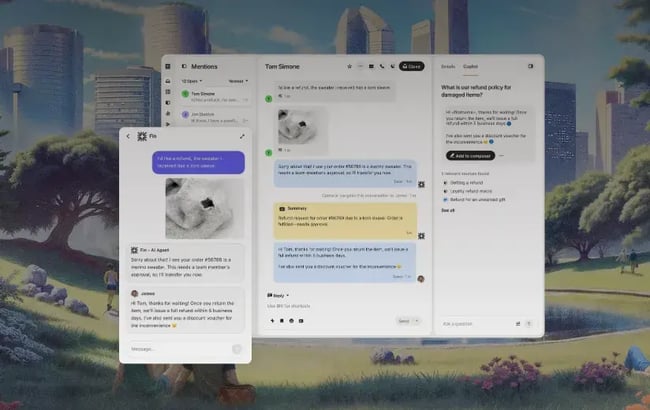650x410 pixels.
Task: Switch to the Copilot tab
Action: [471, 66]
